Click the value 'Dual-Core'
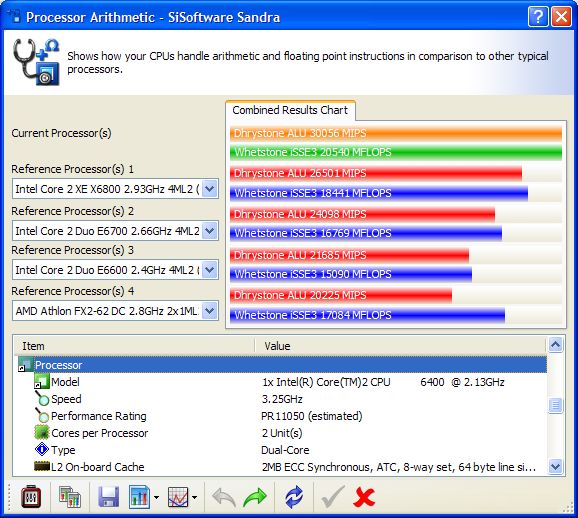This screenshot has width=578, height=518. [285, 450]
